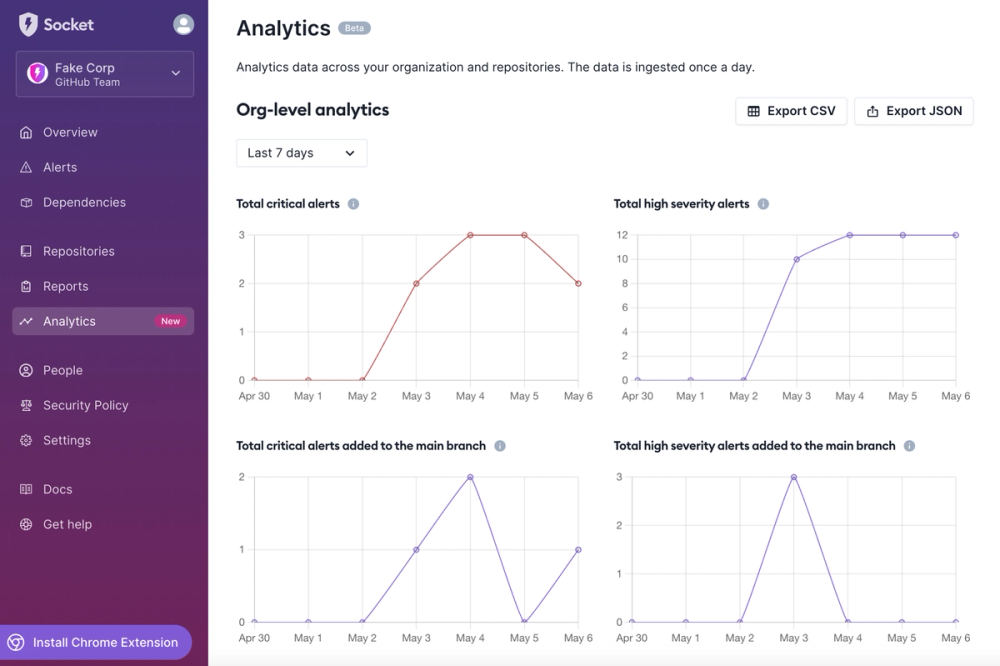The height and width of the screenshot is (666, 1000).
Task: Navigate to Repositories
Action: click(79, 251)
